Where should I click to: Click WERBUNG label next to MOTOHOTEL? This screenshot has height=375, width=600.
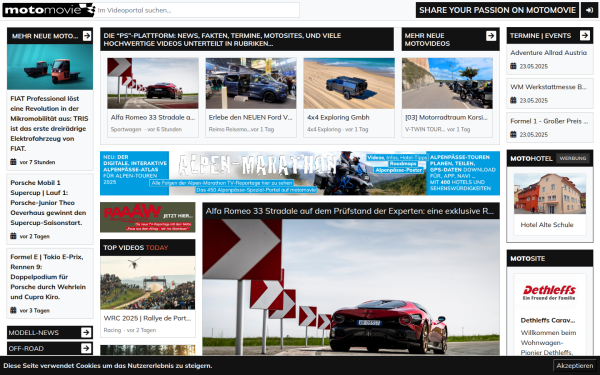[x=572, y=158]
